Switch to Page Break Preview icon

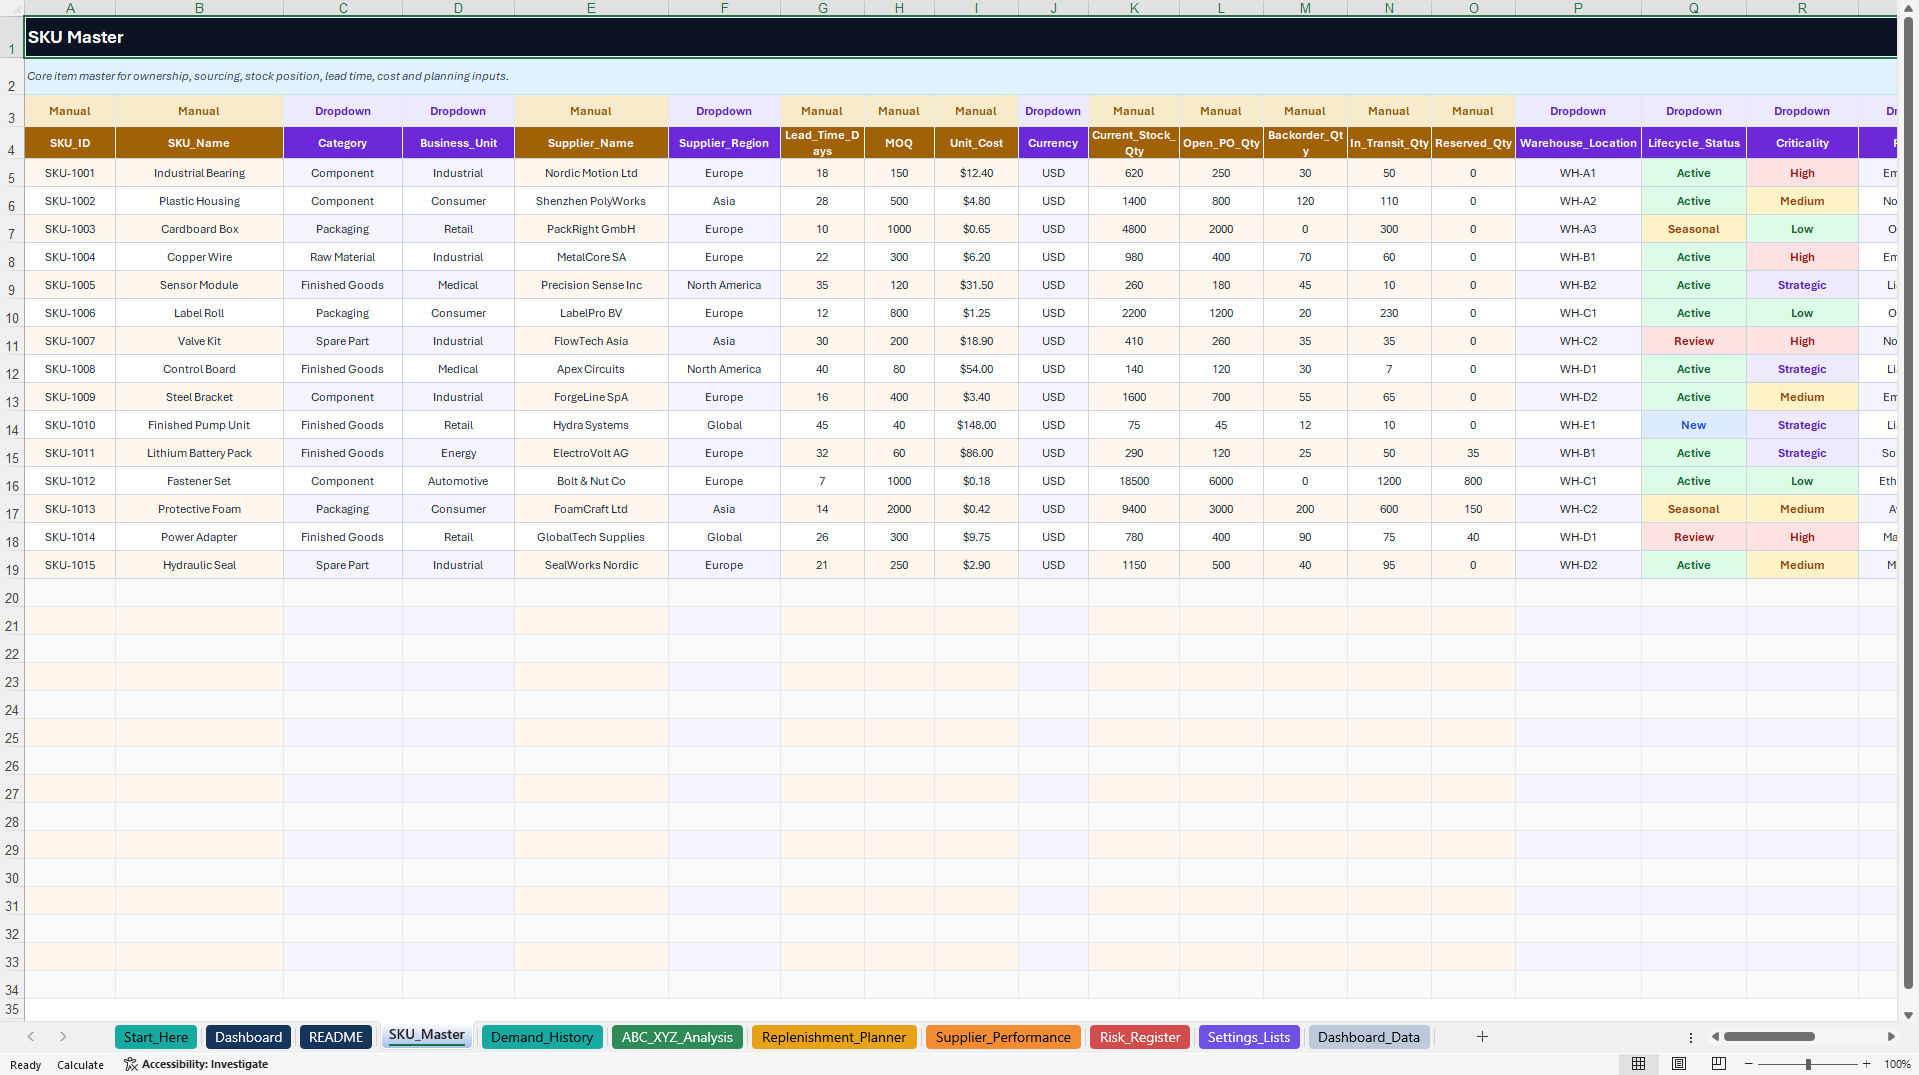1719,1064
